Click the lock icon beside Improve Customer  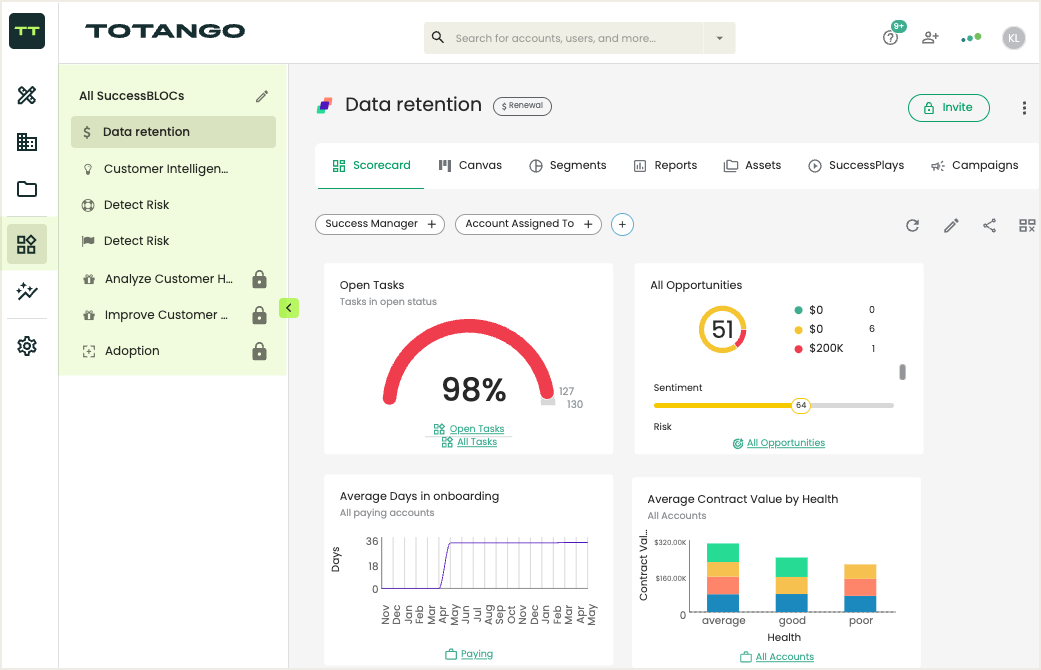coord(260,315)
